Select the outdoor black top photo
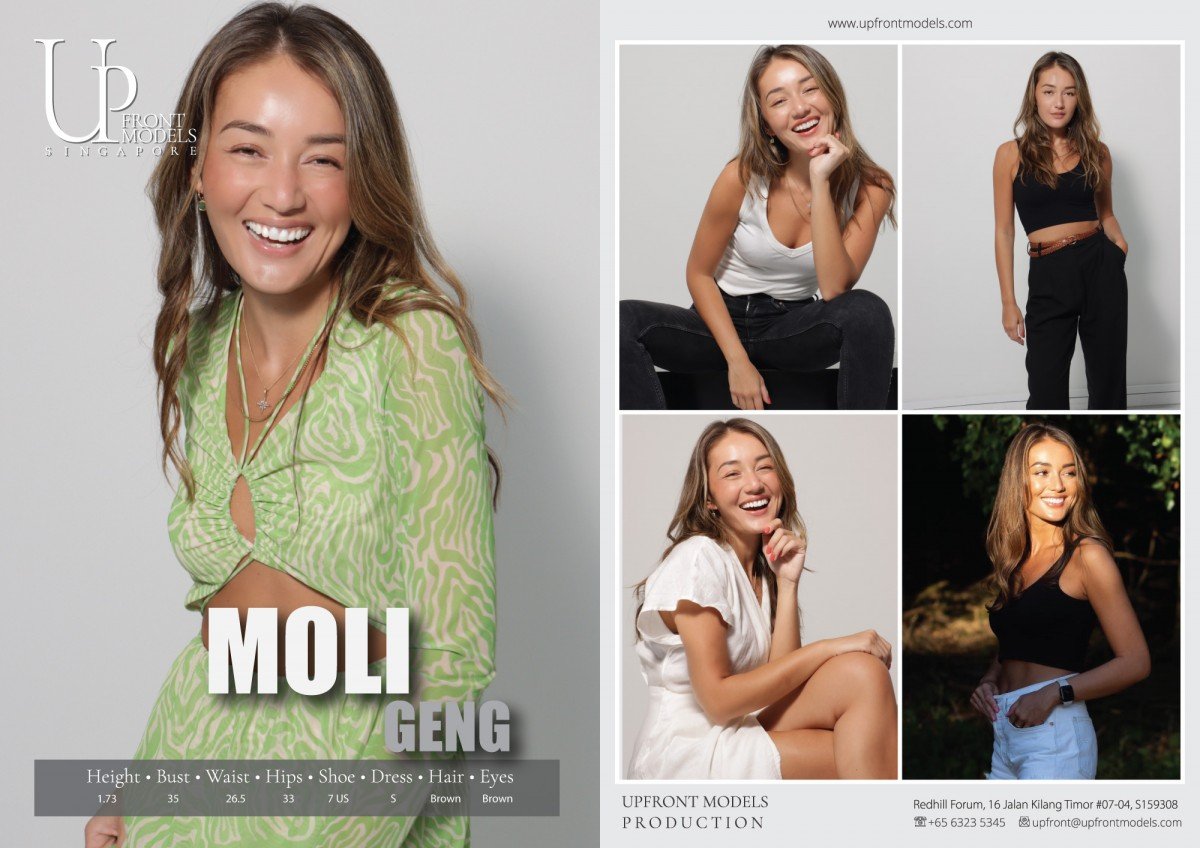 [1041, 597]
